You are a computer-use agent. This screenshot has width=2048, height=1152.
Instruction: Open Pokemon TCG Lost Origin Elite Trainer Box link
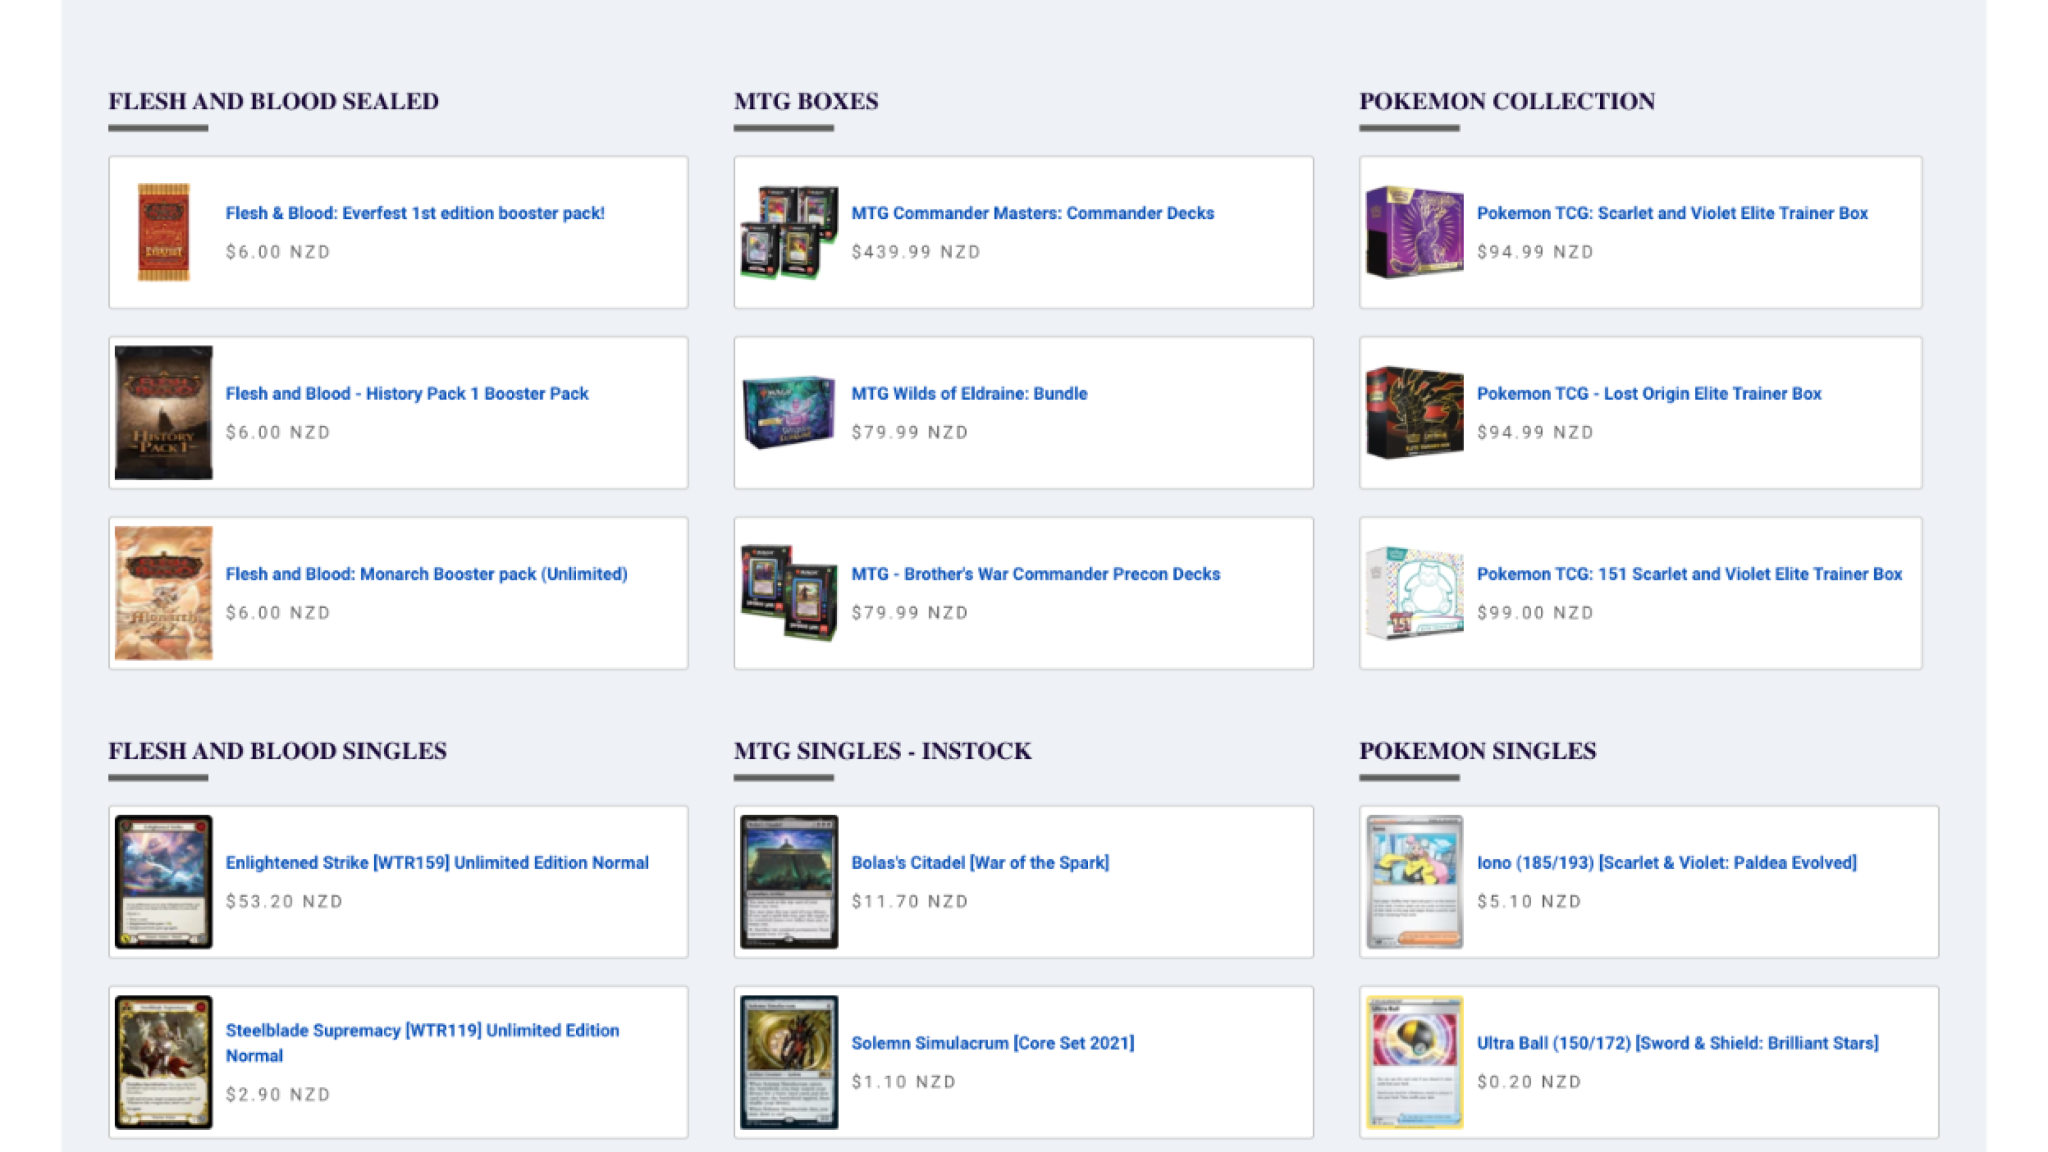pyautogui.click(x=1649, y=394)
